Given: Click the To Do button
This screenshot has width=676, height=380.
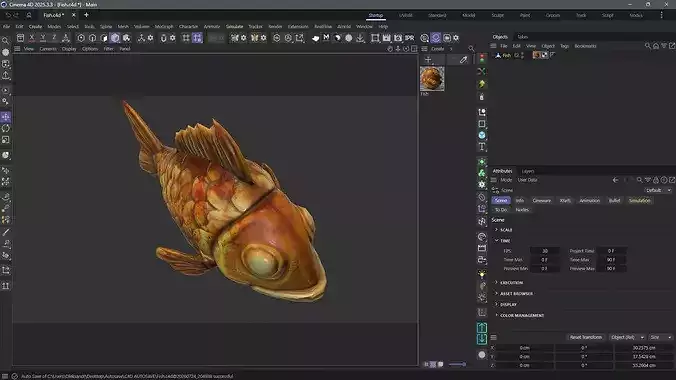Looking at the screenshot, I should [x=501, y=210].
